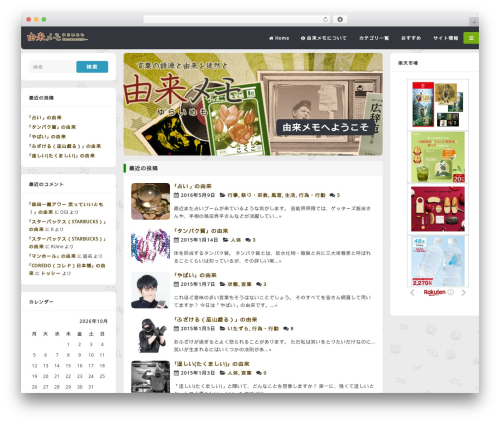Click crystal ball thumbnail of 「占い」 post
This screenshot has width=500, height=423.
tap(150, 201)
